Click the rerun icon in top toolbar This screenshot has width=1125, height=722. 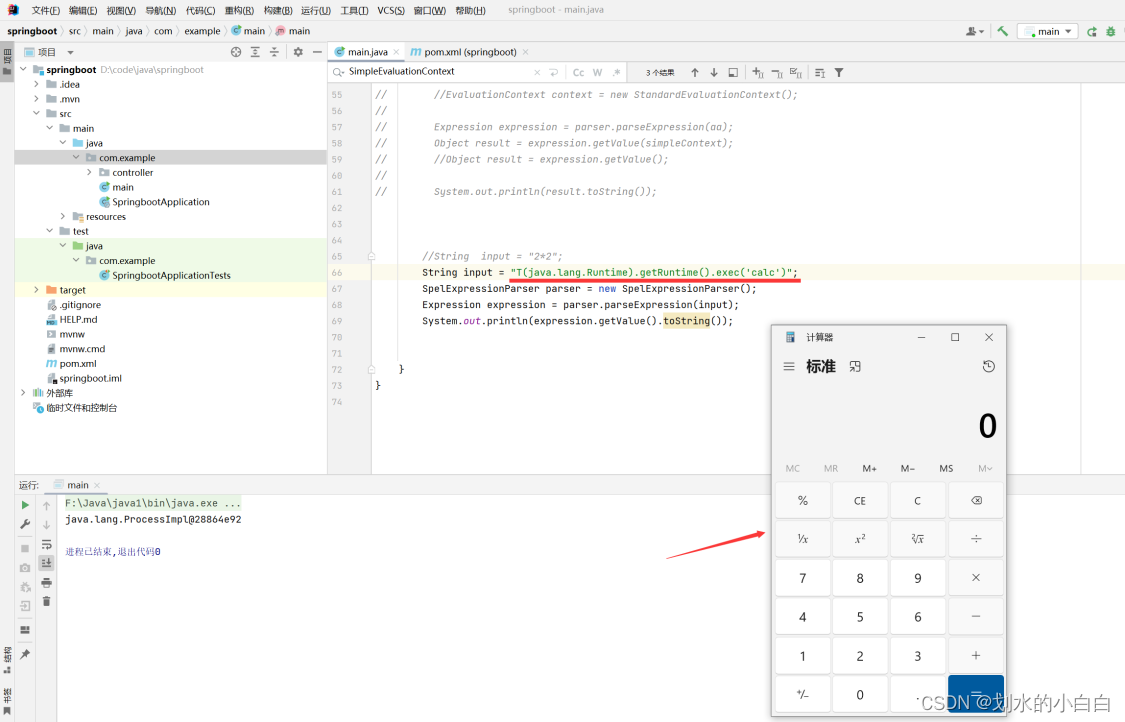tap(1091, 32)
